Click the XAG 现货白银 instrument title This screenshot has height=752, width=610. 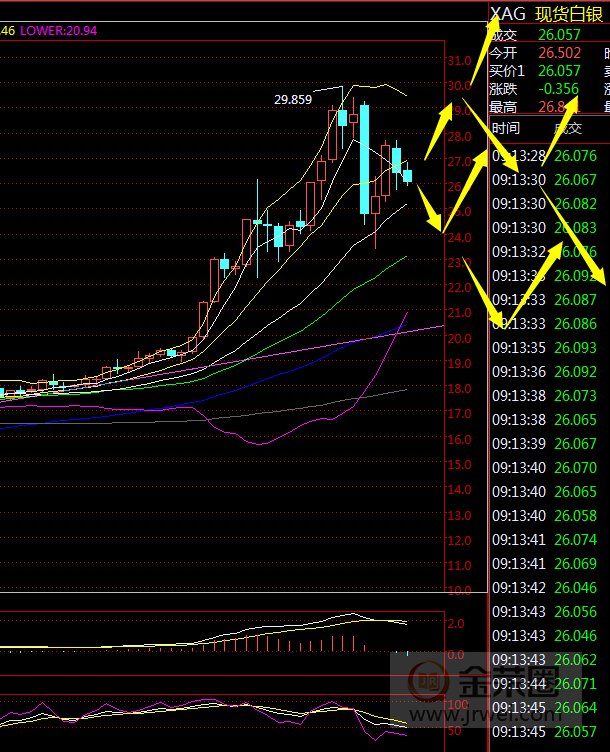coord(547,14)
